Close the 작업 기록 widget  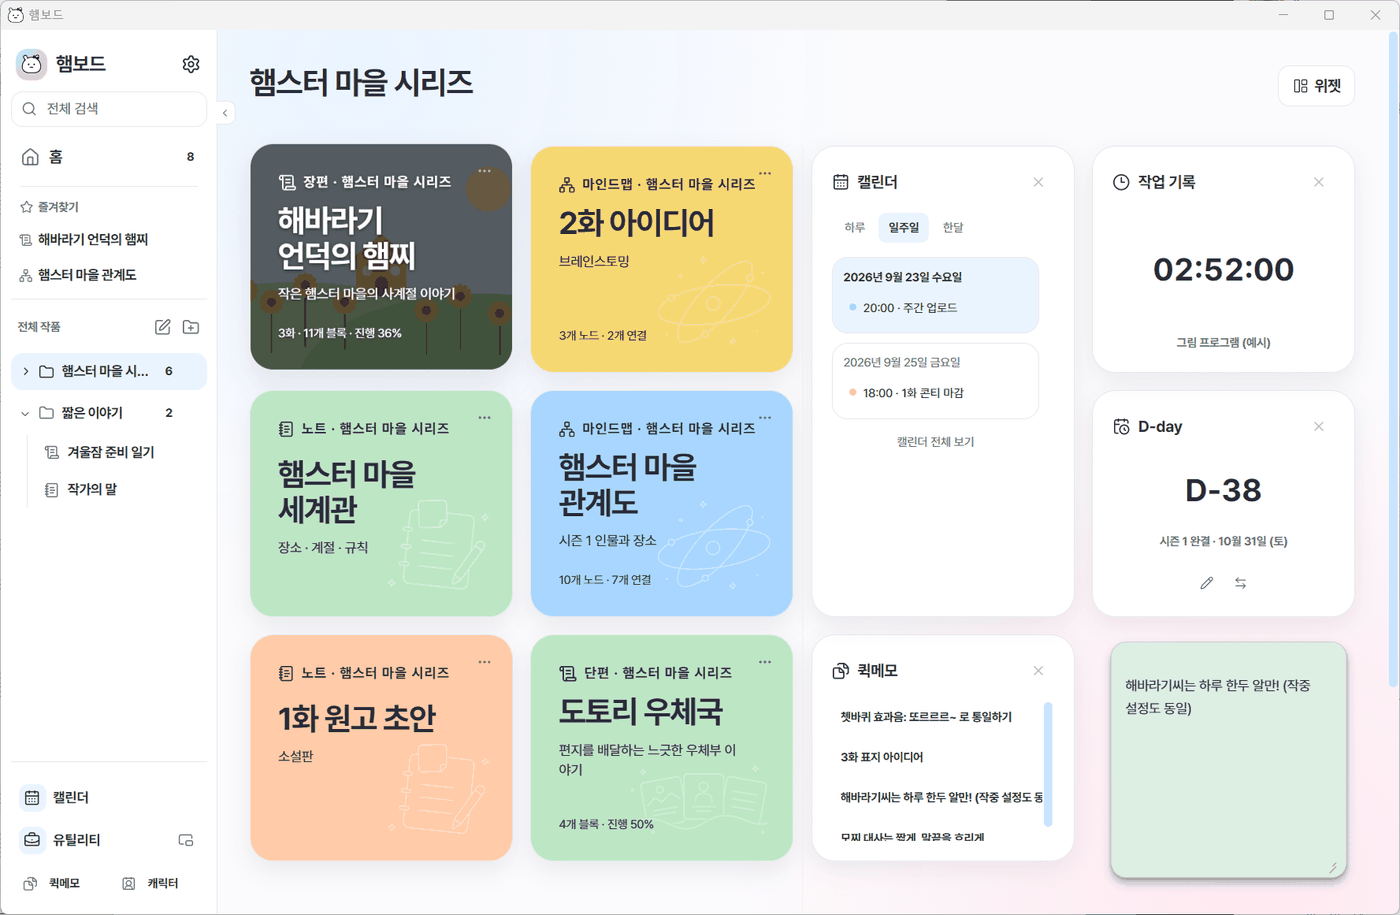pyautogui.click(x=1319, y=182)
